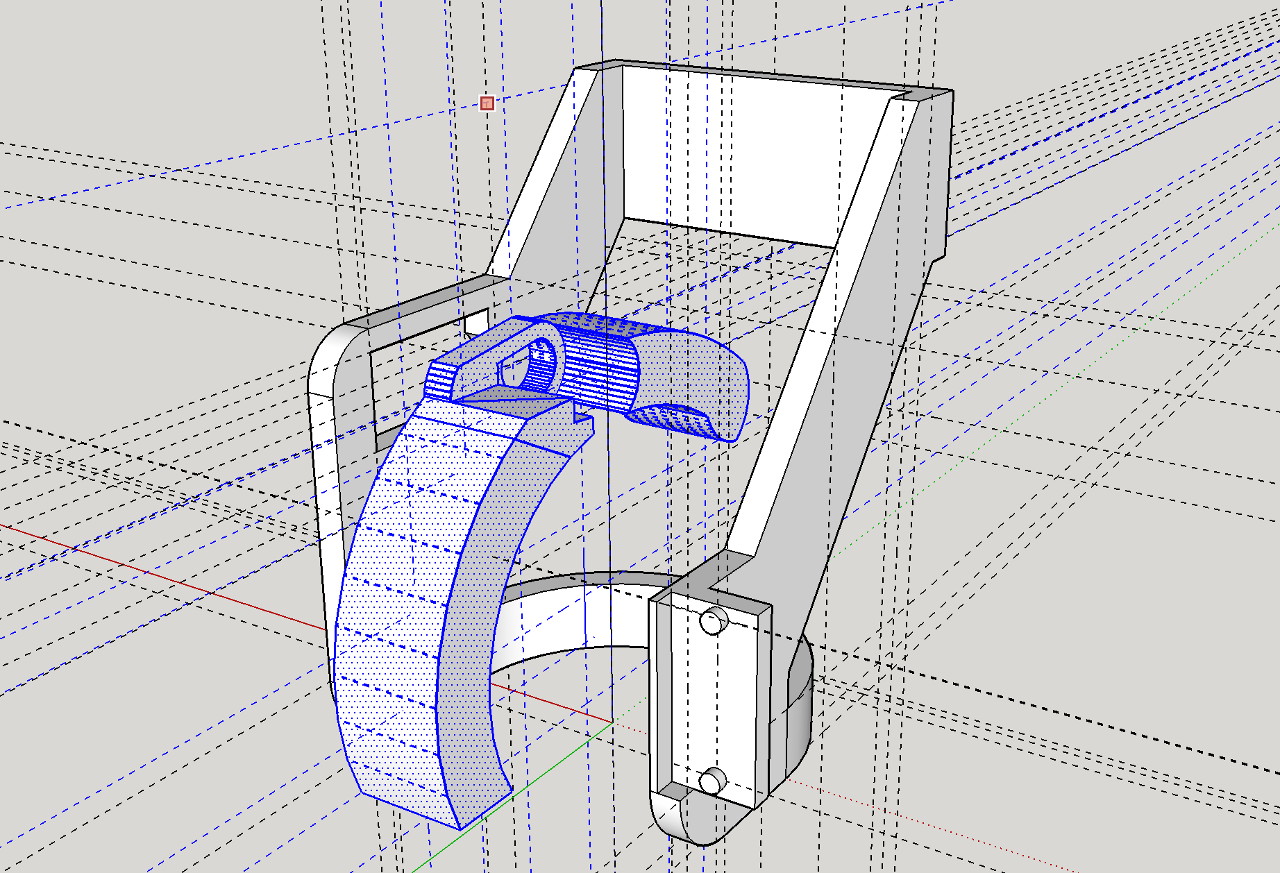The height and width of the screenshot is (873, 1280).
Task: Click the red square guide point marker
Action: point(487,103)
